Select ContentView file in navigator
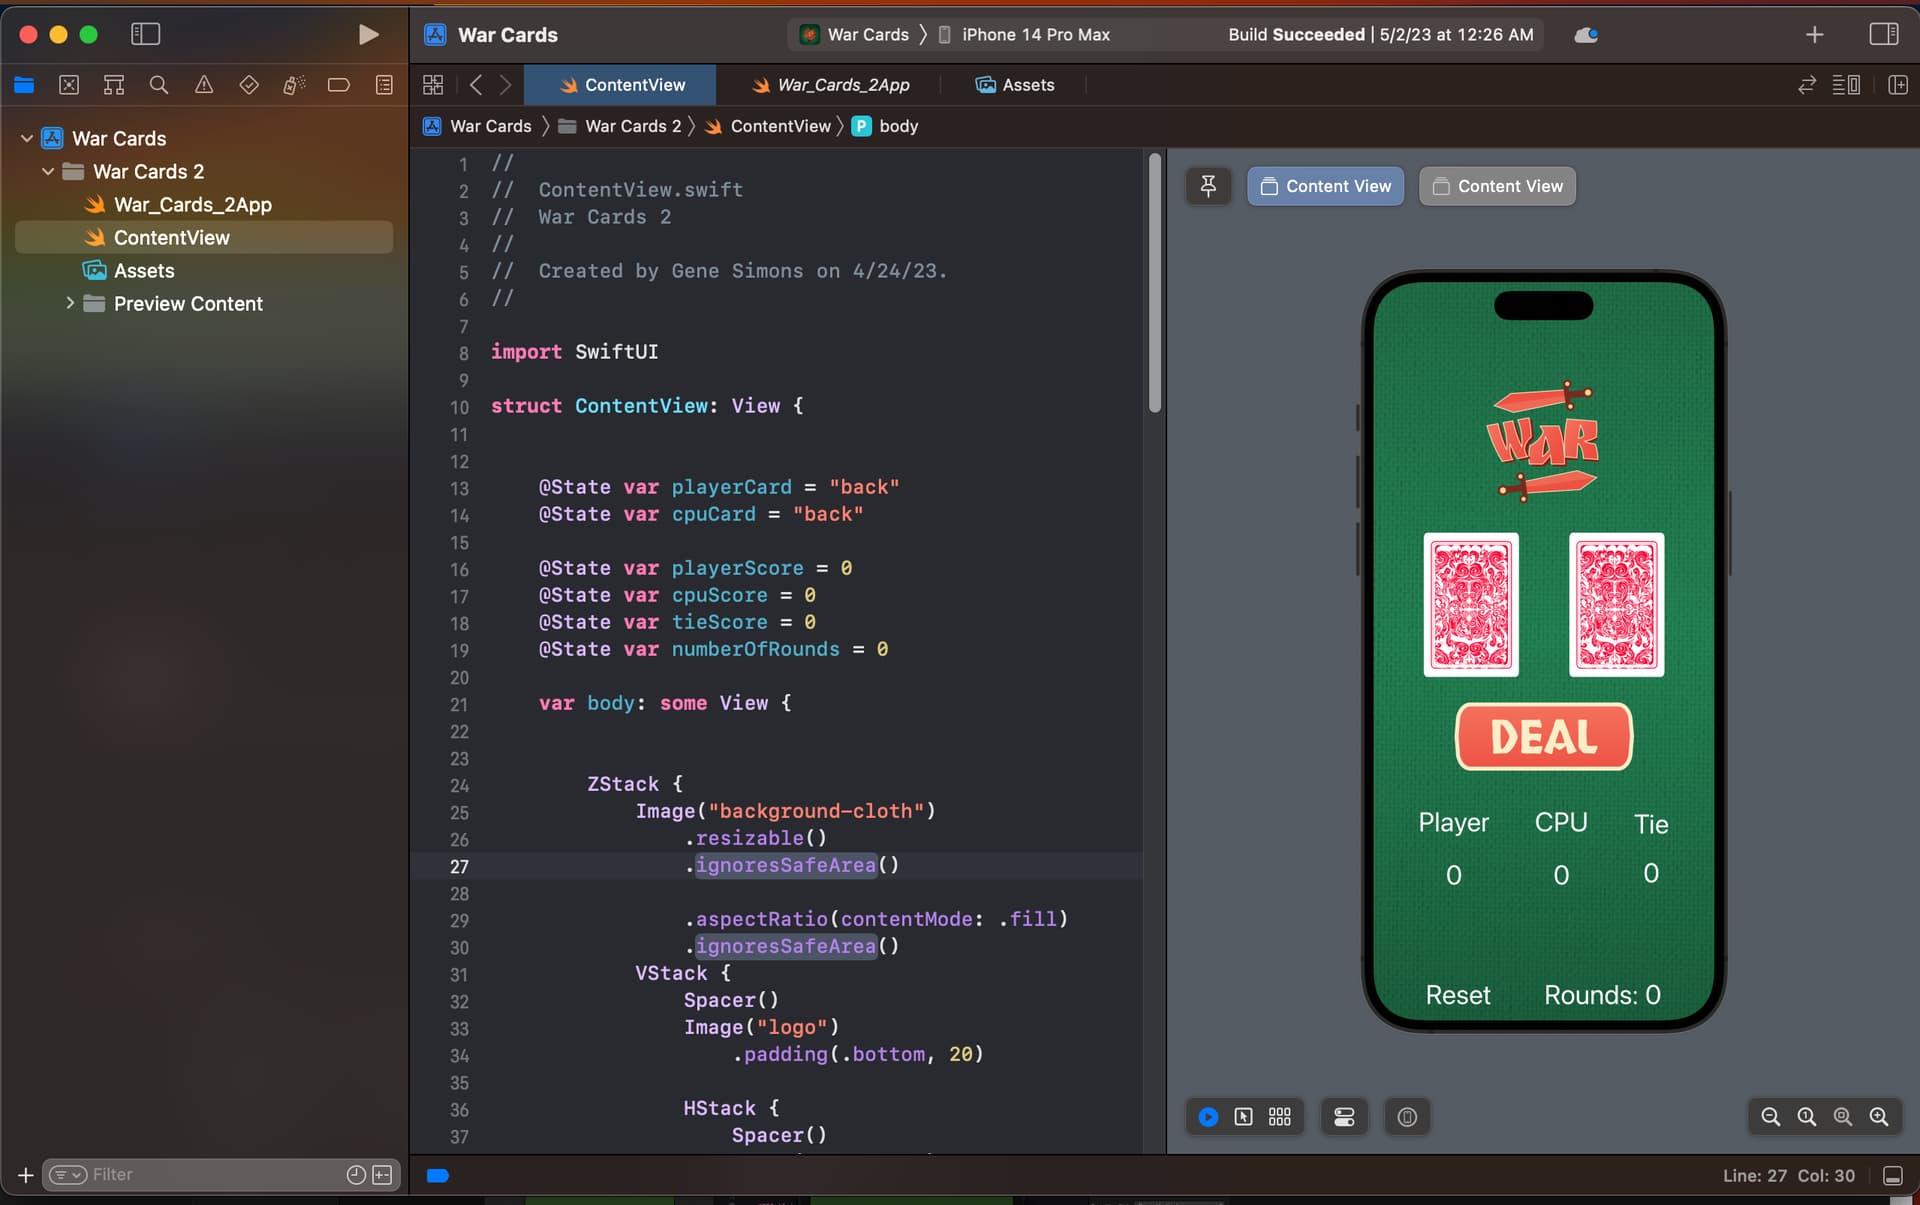 [x=204, y=237]
